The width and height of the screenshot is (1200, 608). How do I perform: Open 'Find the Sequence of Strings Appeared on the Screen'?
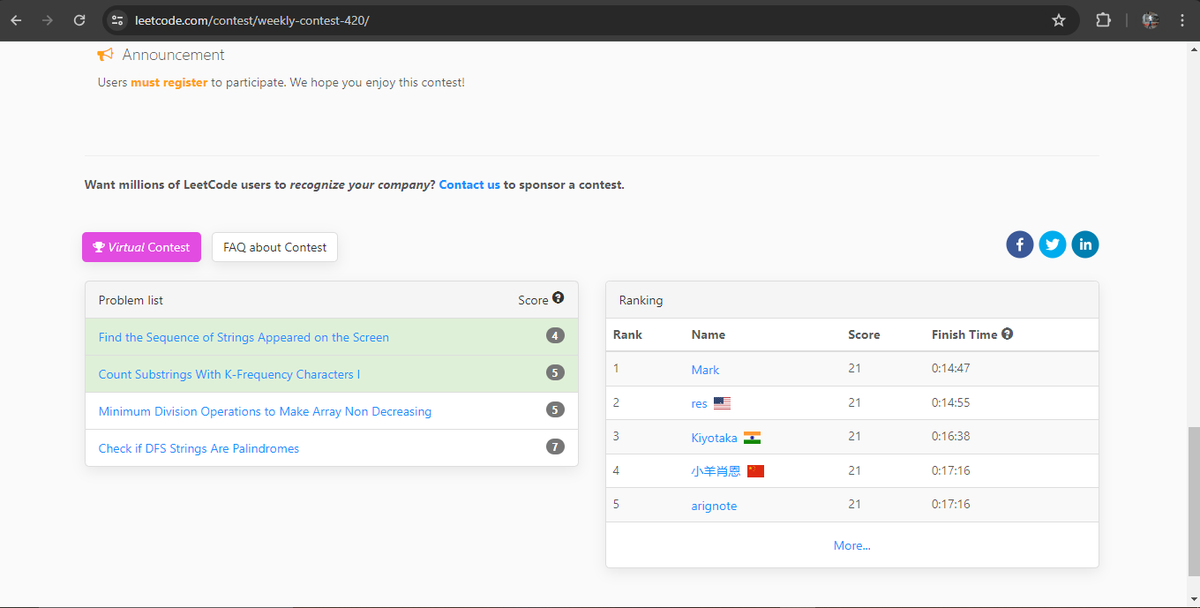(244, 337)
